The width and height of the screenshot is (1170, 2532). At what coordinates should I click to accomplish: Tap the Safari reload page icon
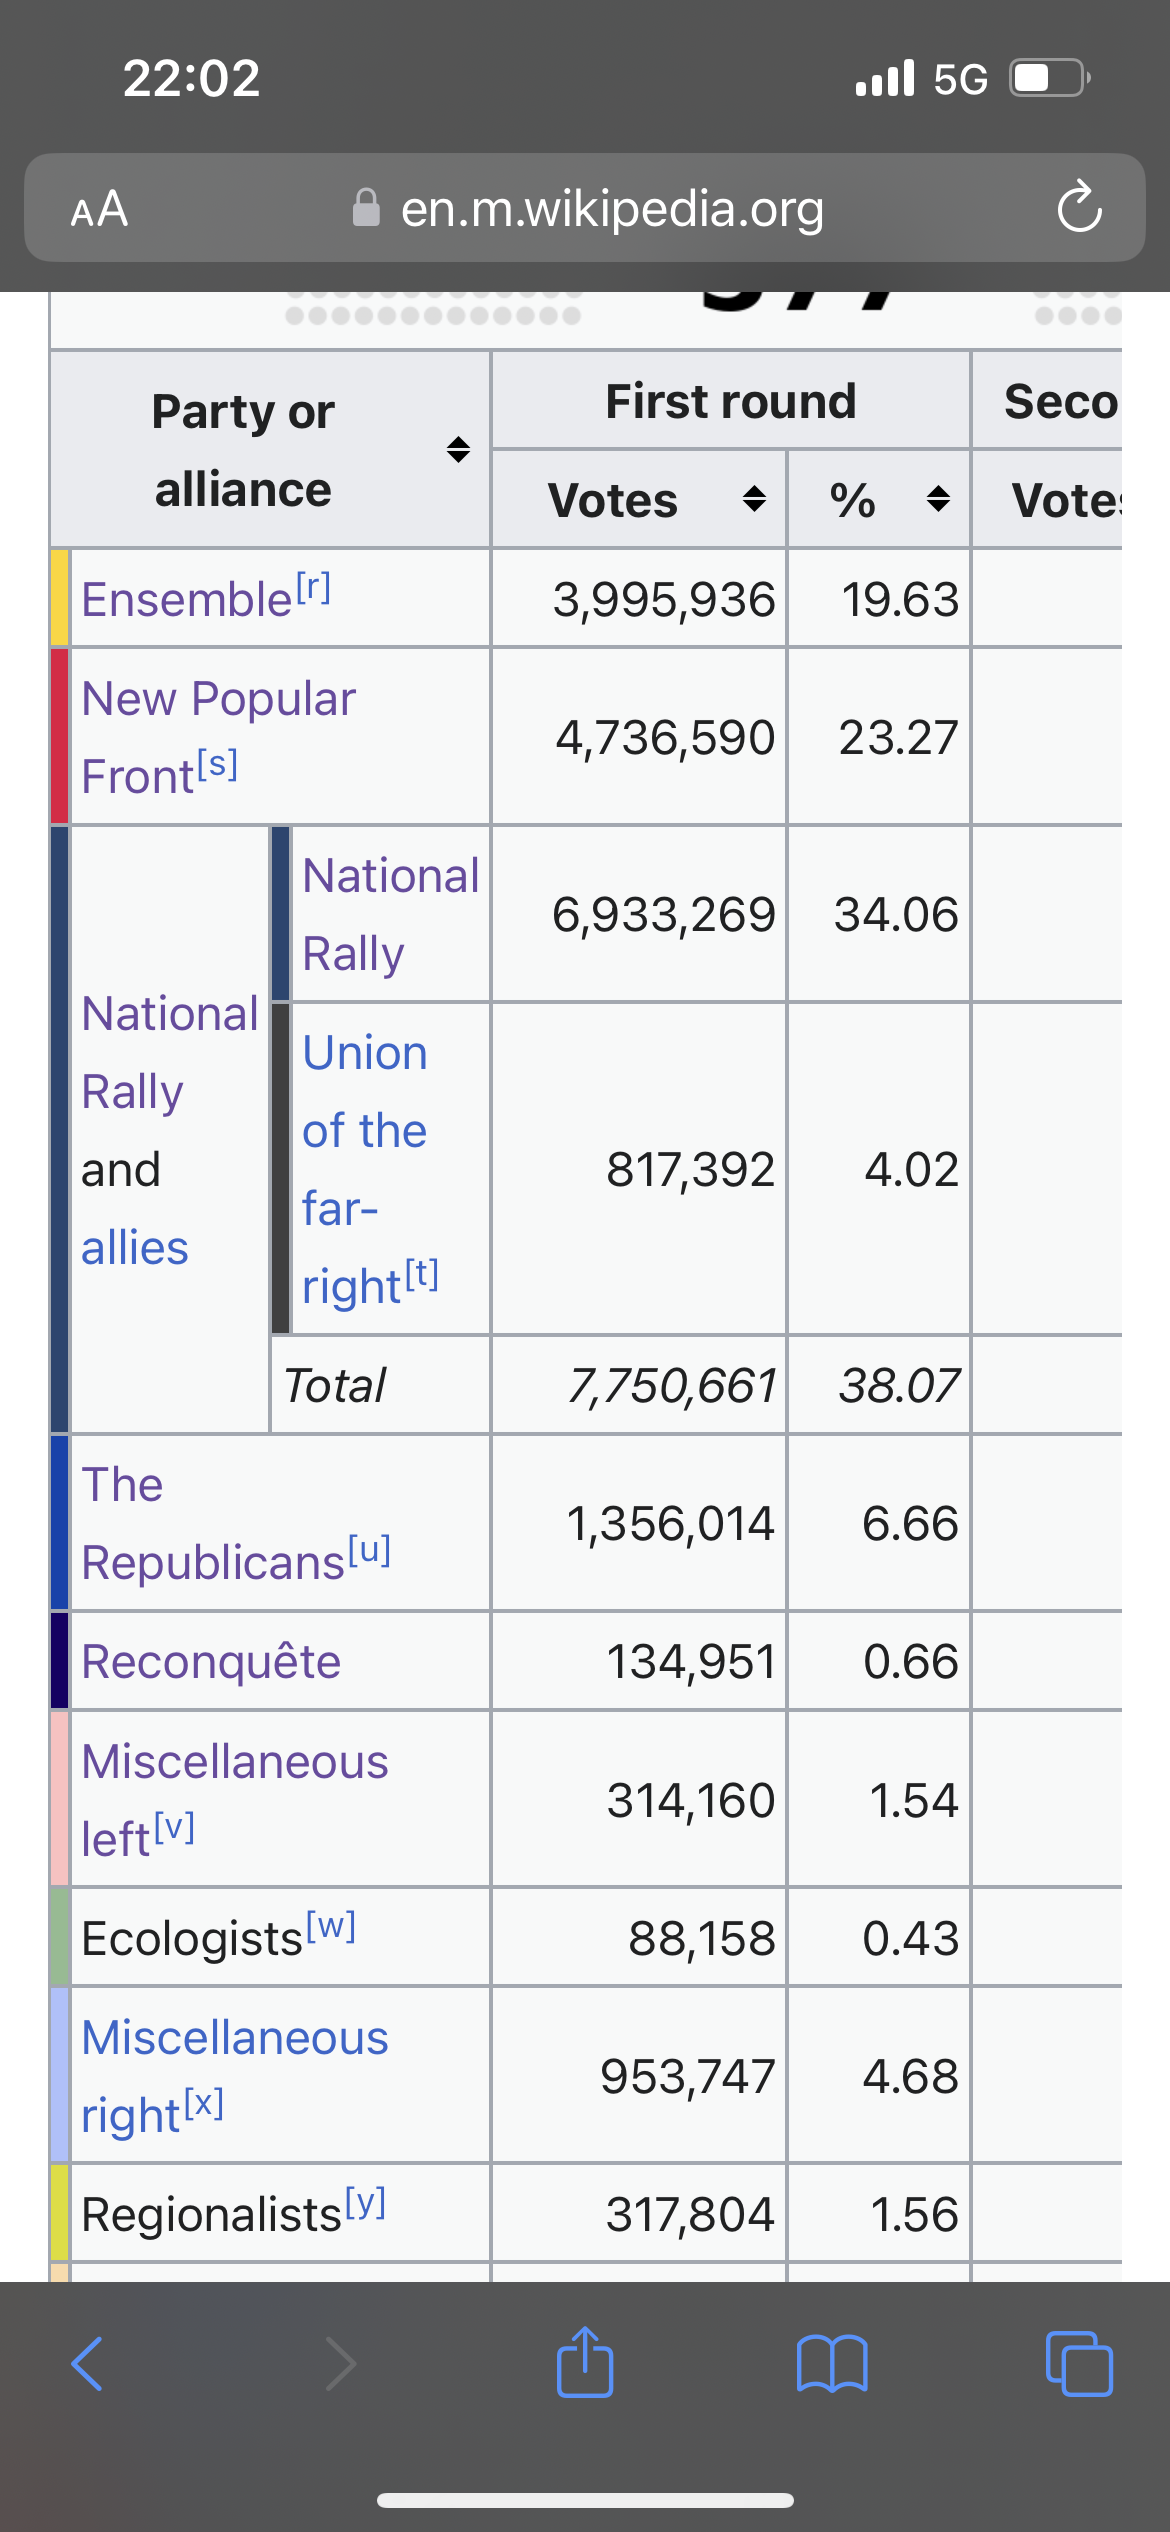[1079, 207]
